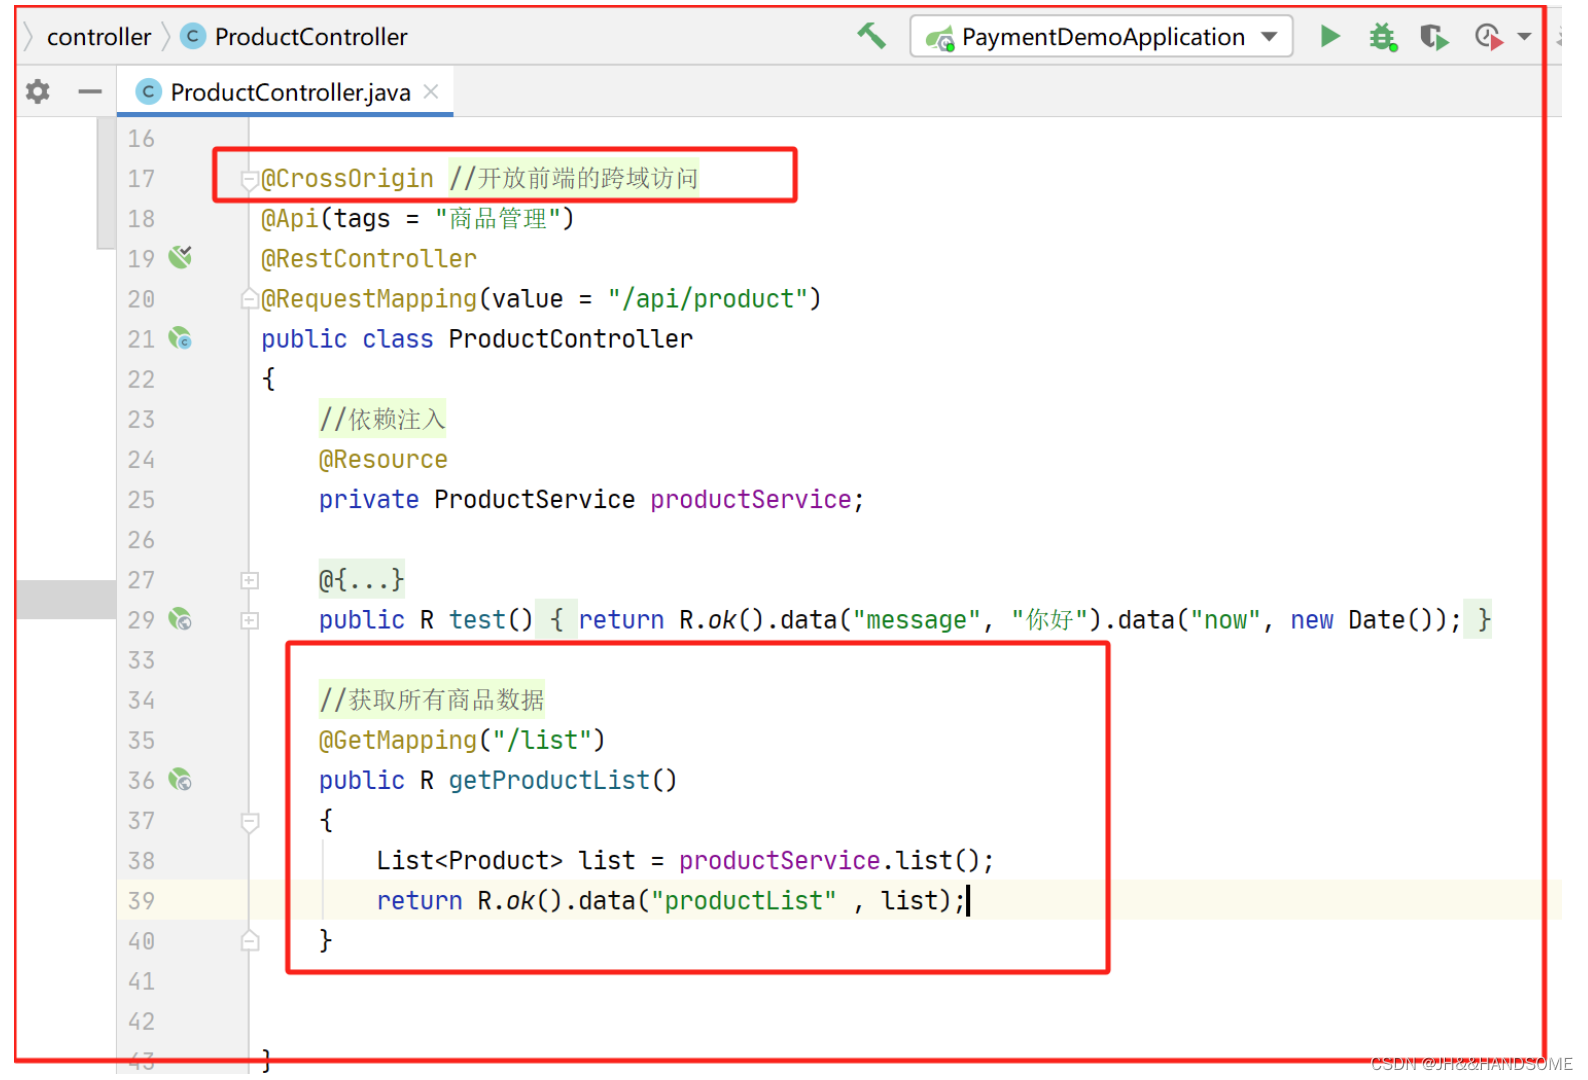
Task: Expand the folded test() method at line 29
Action: pyautogui.click(x=250, y=620)
